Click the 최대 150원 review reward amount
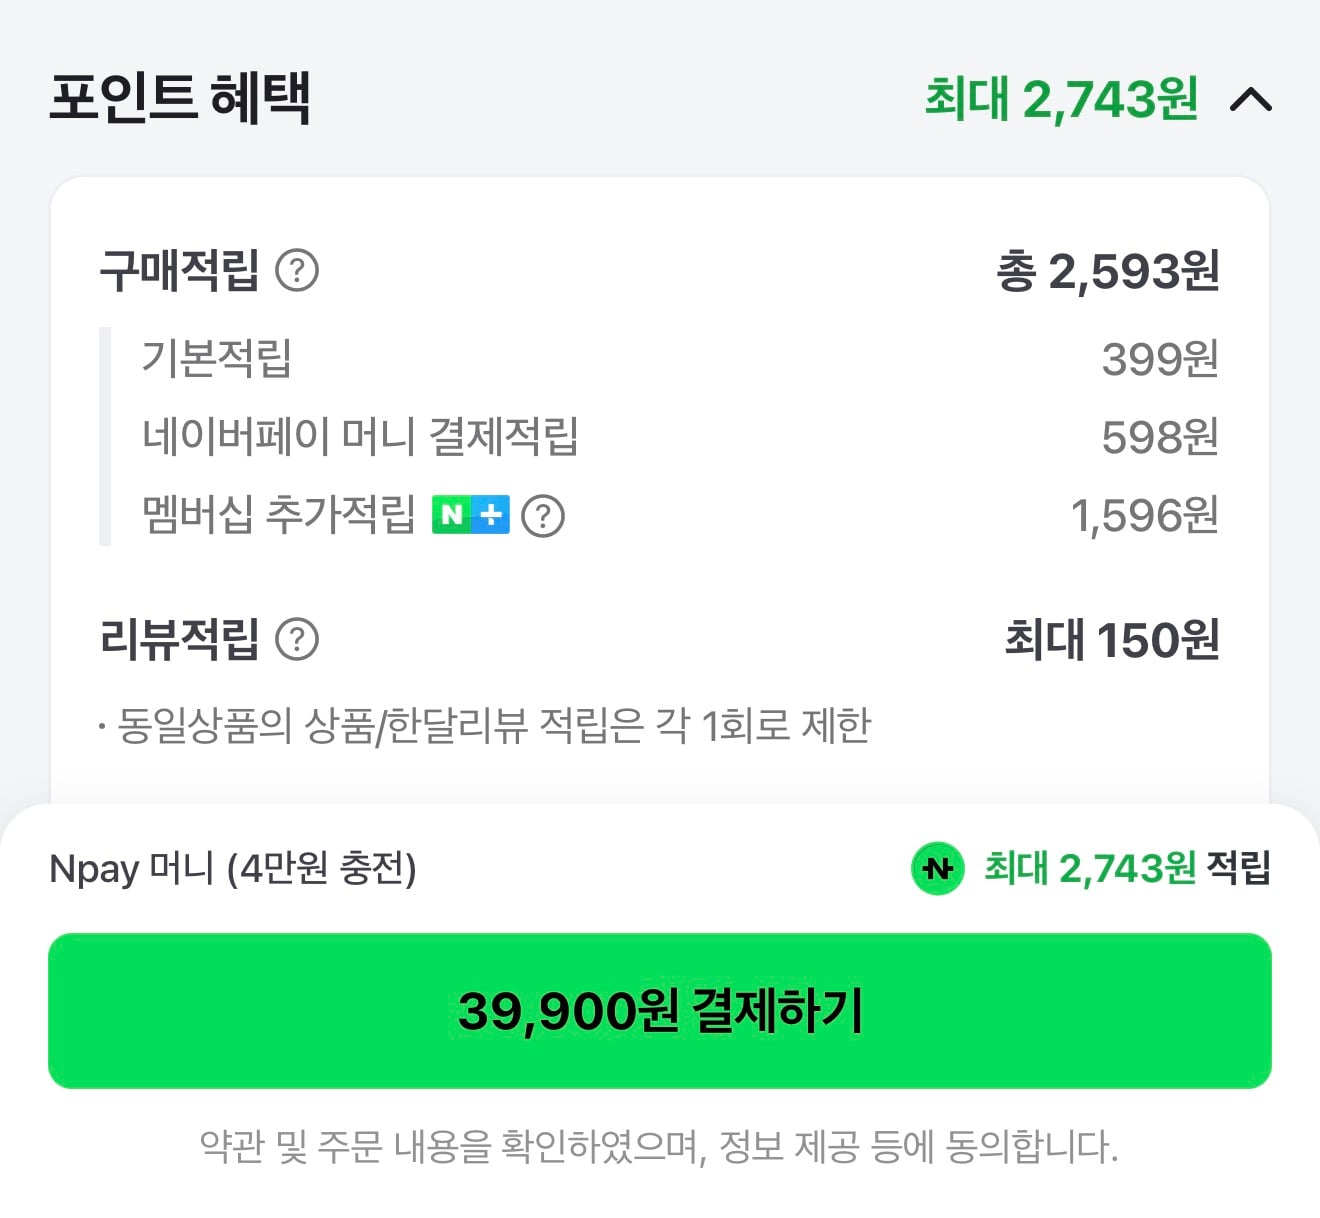 click(x=1110, y=639)
